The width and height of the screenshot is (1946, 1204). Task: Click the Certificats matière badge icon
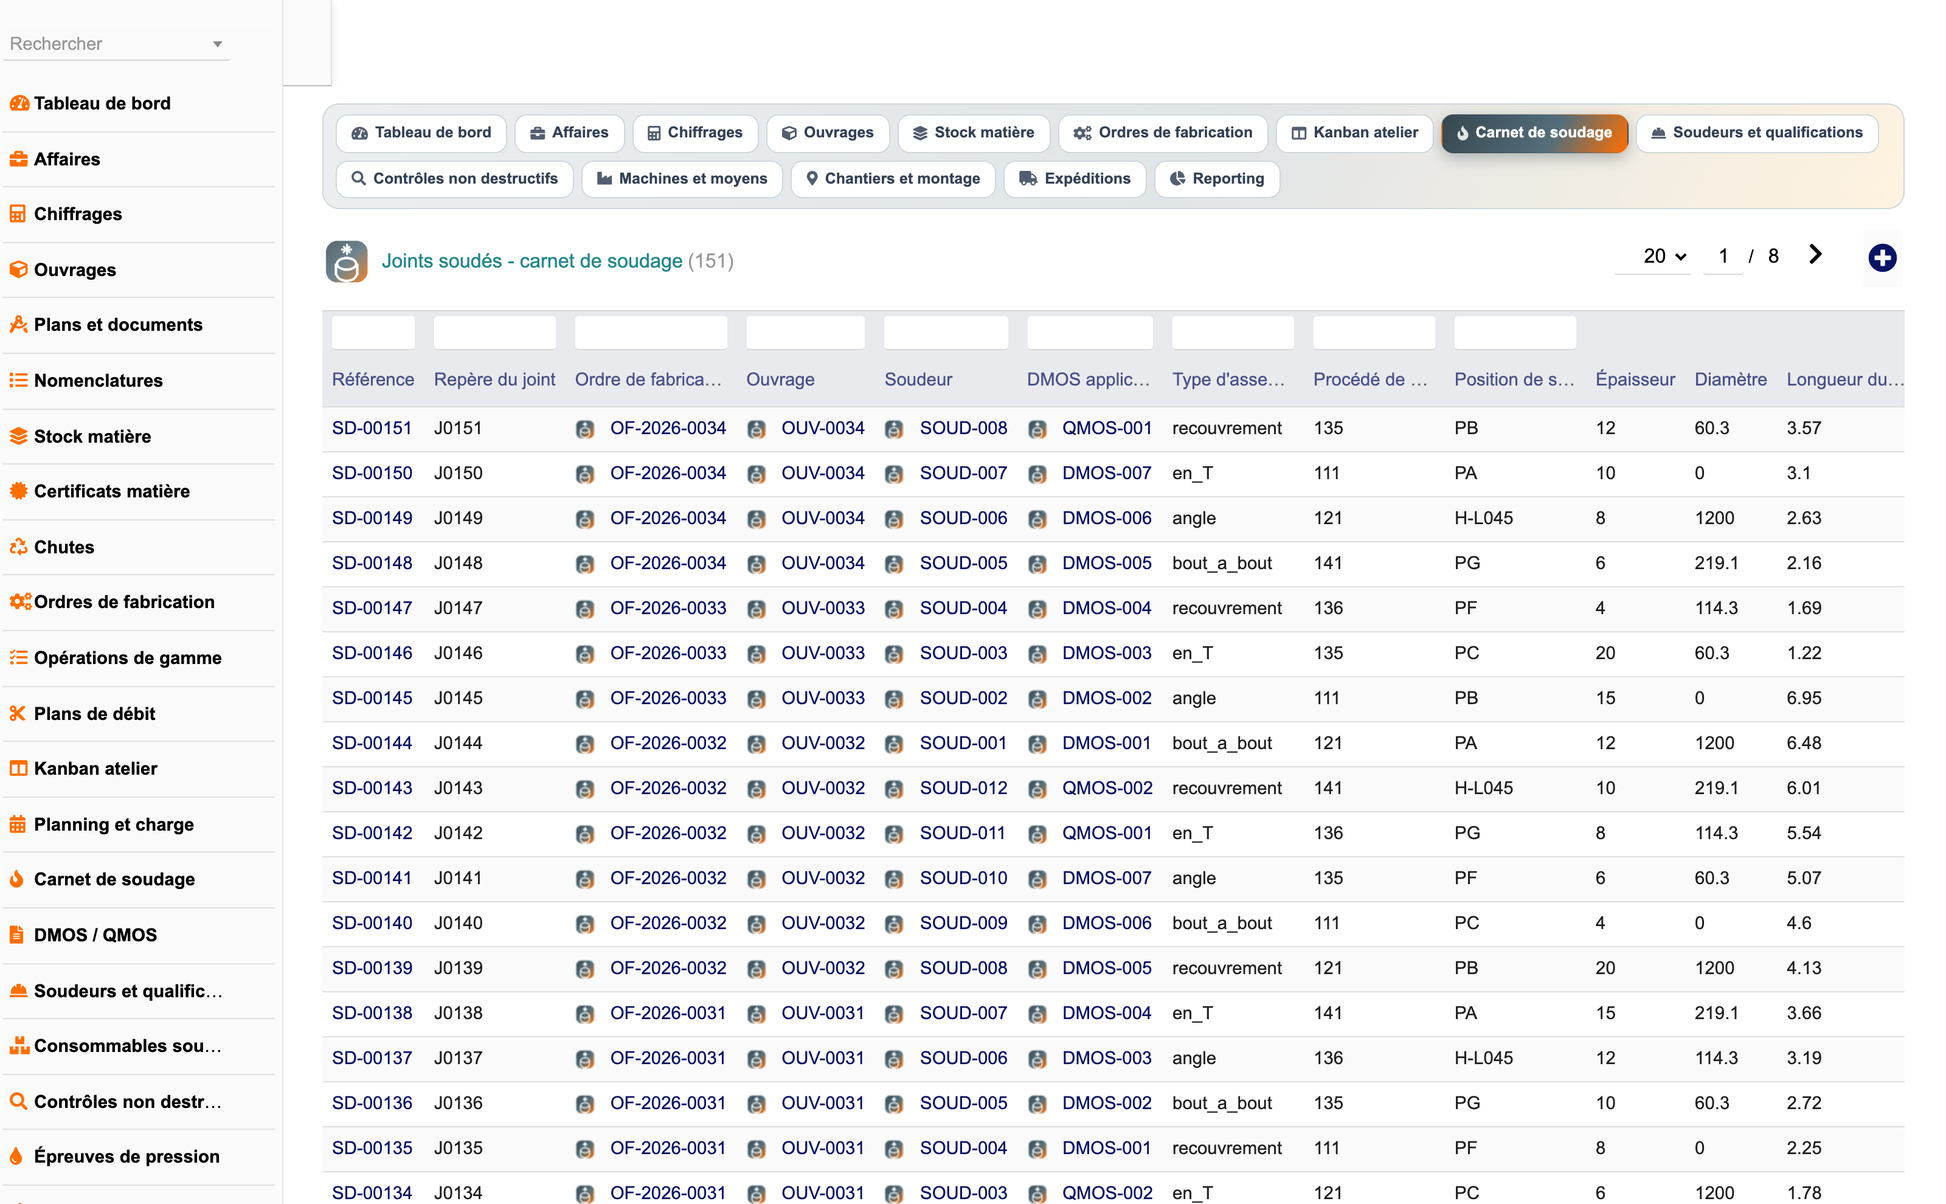coord(19,491)
